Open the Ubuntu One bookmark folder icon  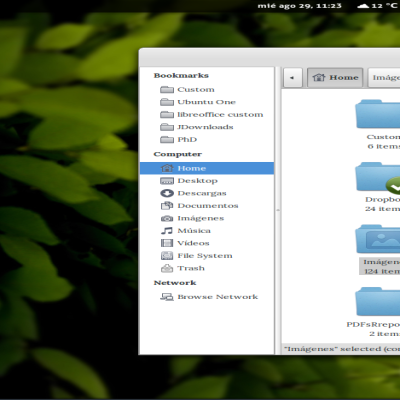167,102
